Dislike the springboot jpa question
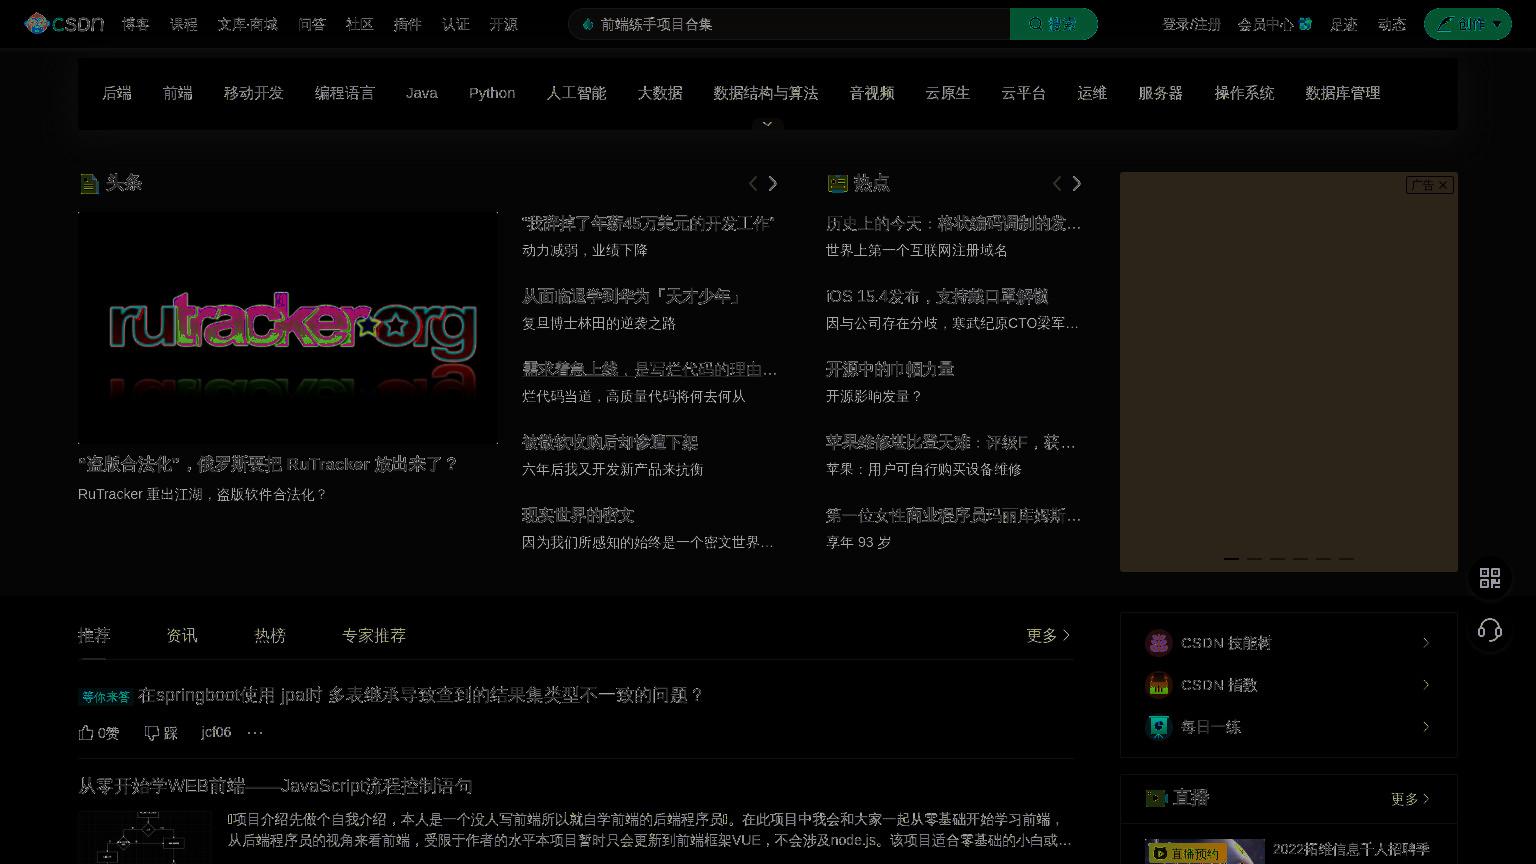This screenshot has height=864, width=1536. point(161,733)
